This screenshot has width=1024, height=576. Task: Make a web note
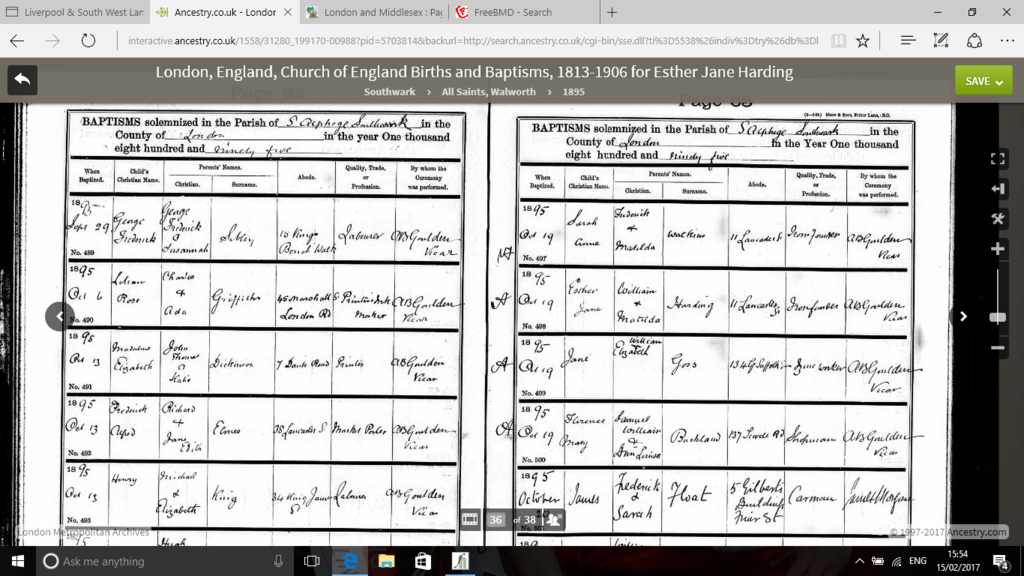point(940,40)
